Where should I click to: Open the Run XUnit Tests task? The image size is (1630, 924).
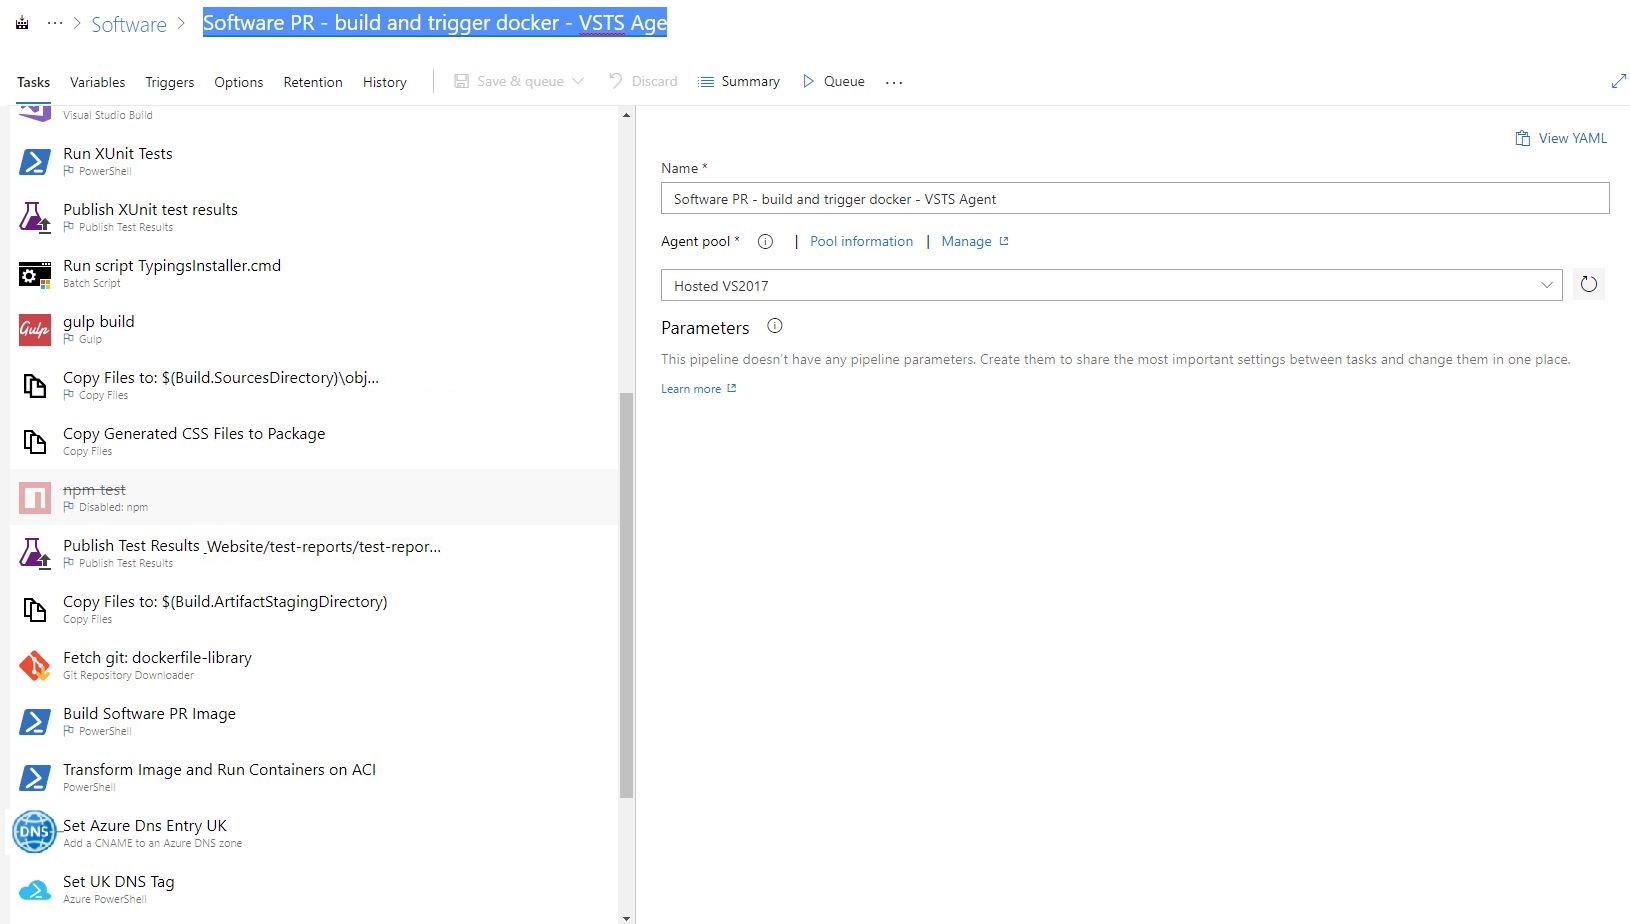coord(314,161)
